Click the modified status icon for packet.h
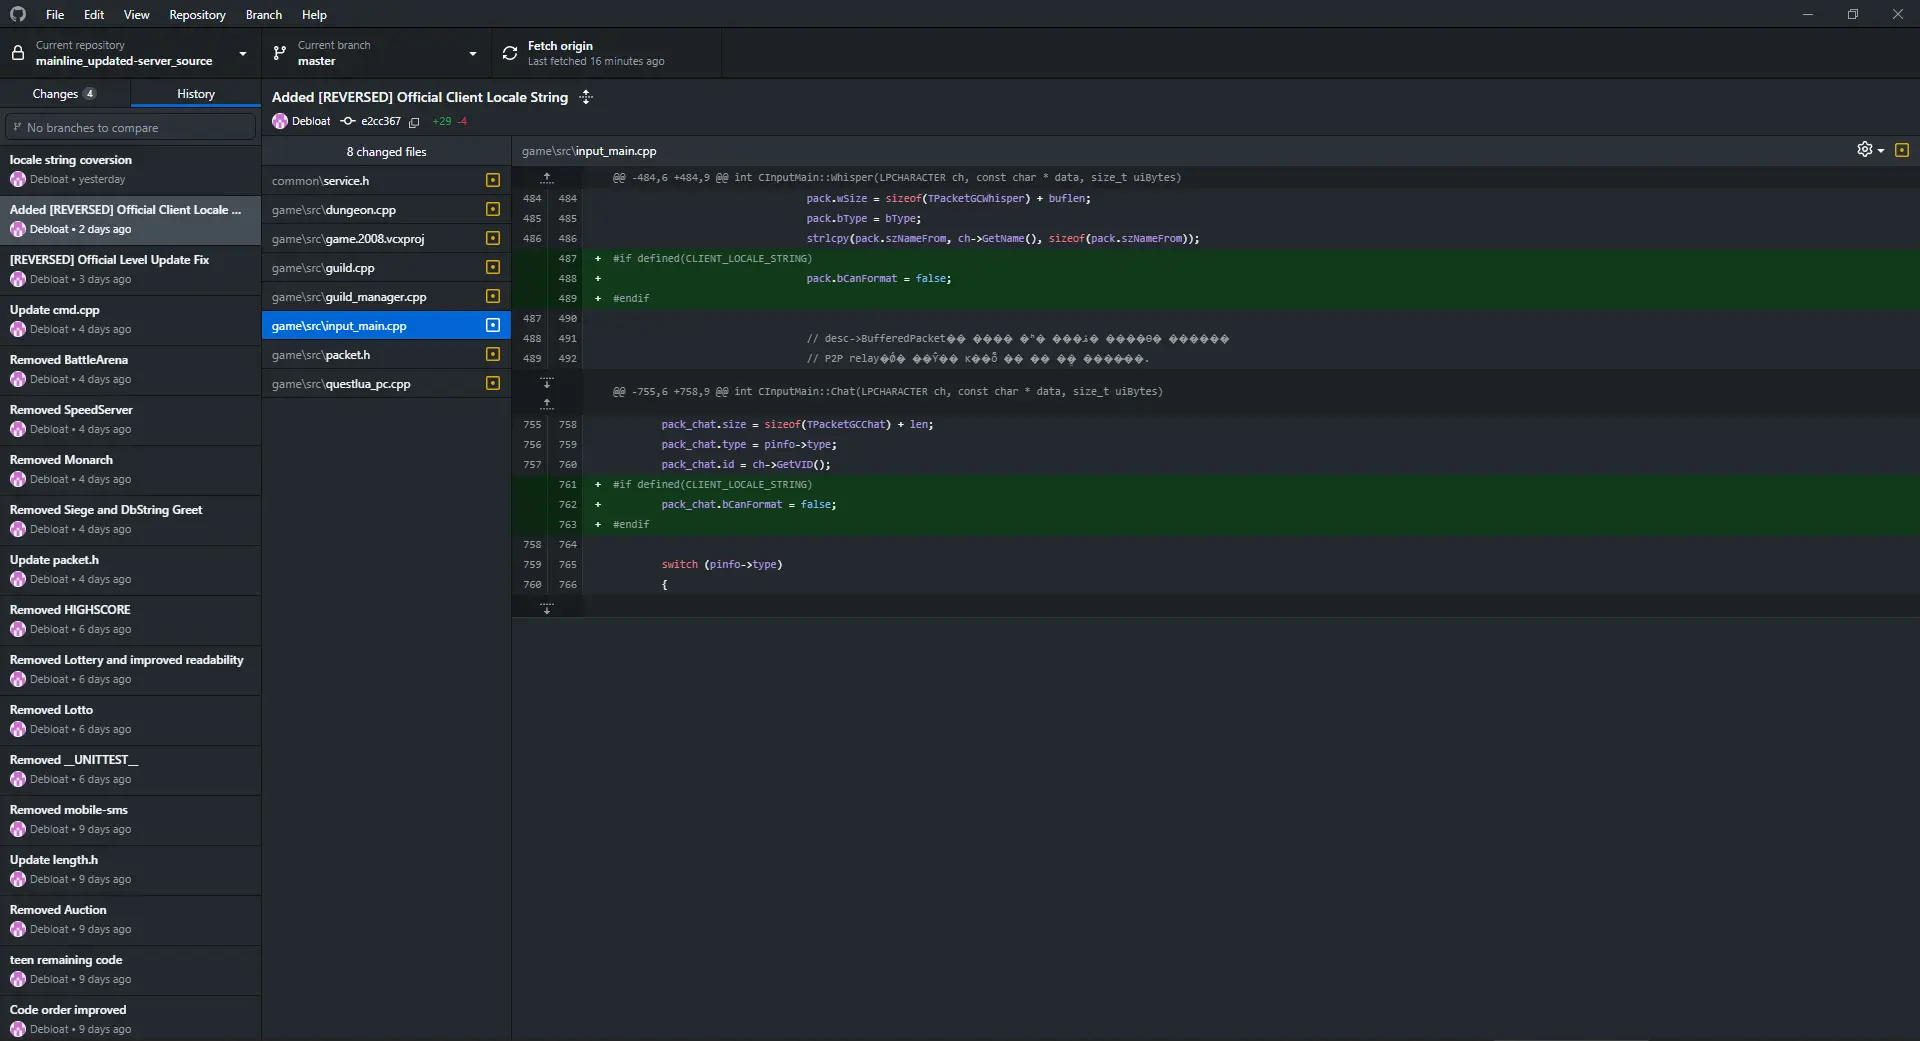The height and width of the screenshot is (1041, 1920). point(492,354)
